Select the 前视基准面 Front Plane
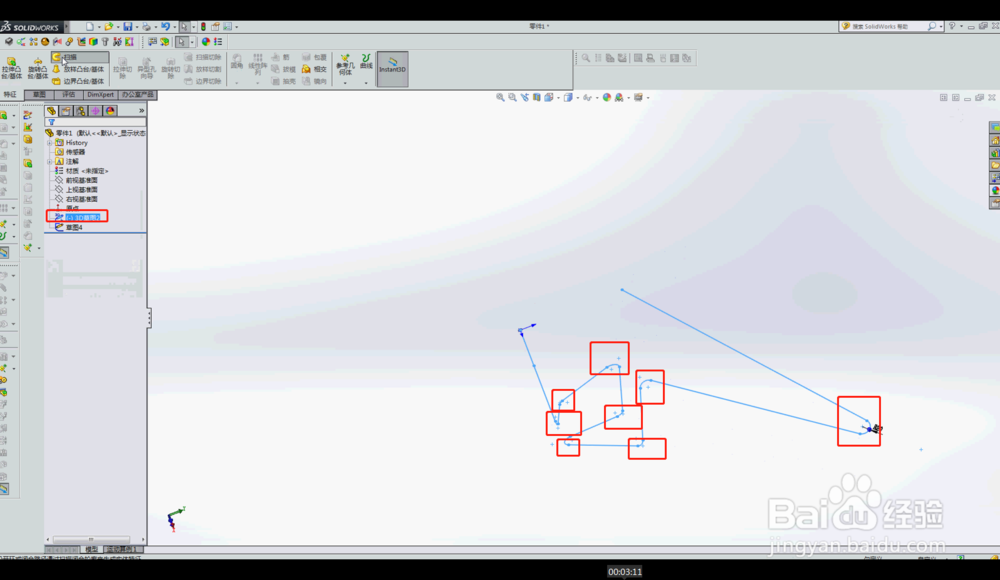 point(76,181)
